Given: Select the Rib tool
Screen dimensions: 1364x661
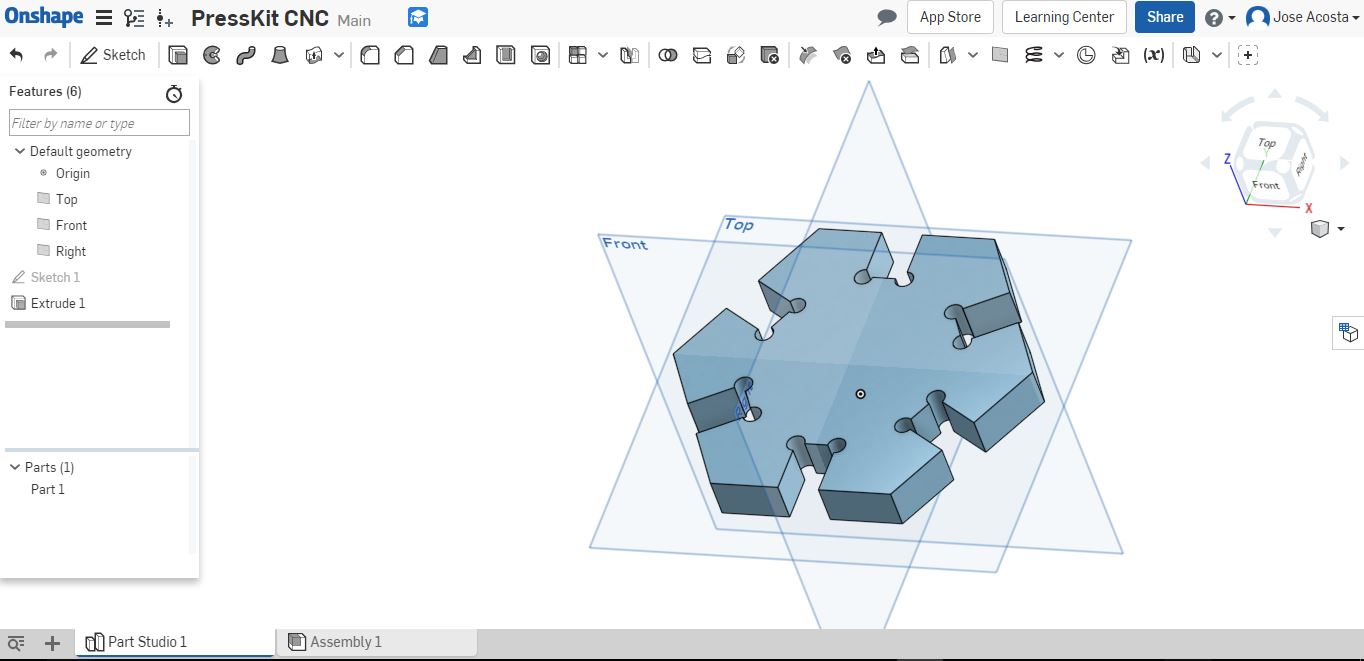Looking at the screenshot, I should click(x=472, y=55).
